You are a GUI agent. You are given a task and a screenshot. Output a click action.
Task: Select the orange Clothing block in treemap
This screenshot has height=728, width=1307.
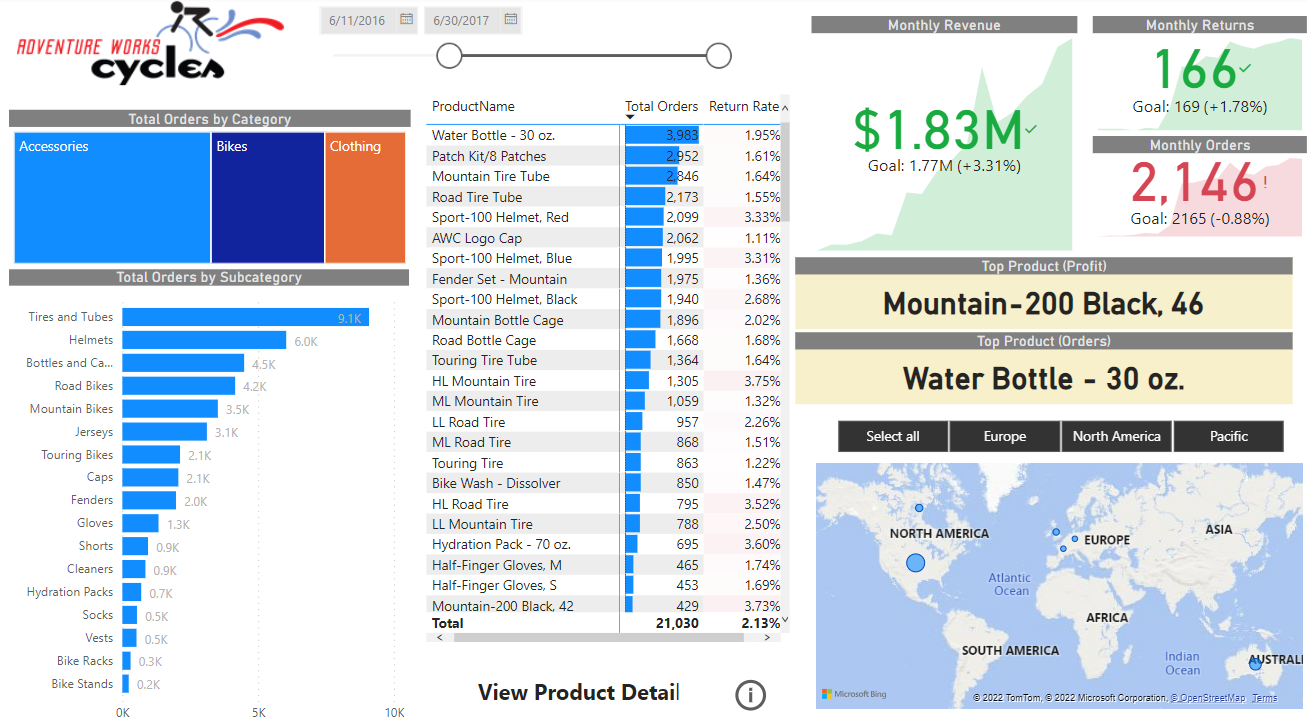(x=365, y=197)
